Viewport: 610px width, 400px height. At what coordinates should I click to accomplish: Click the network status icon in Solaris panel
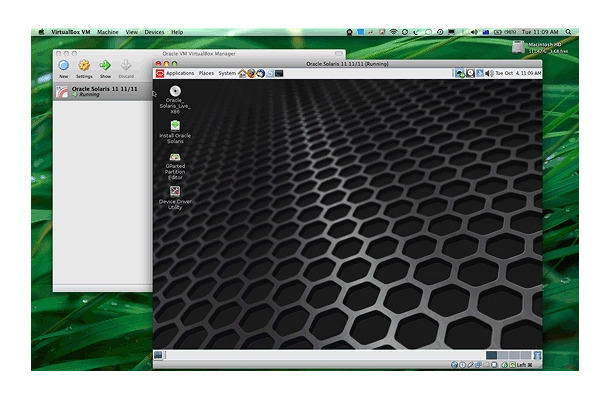(460, 73)
